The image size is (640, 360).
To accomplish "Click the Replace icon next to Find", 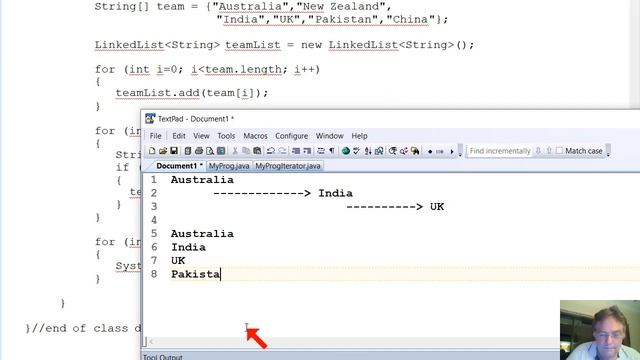I will click(x=404, y=151).
